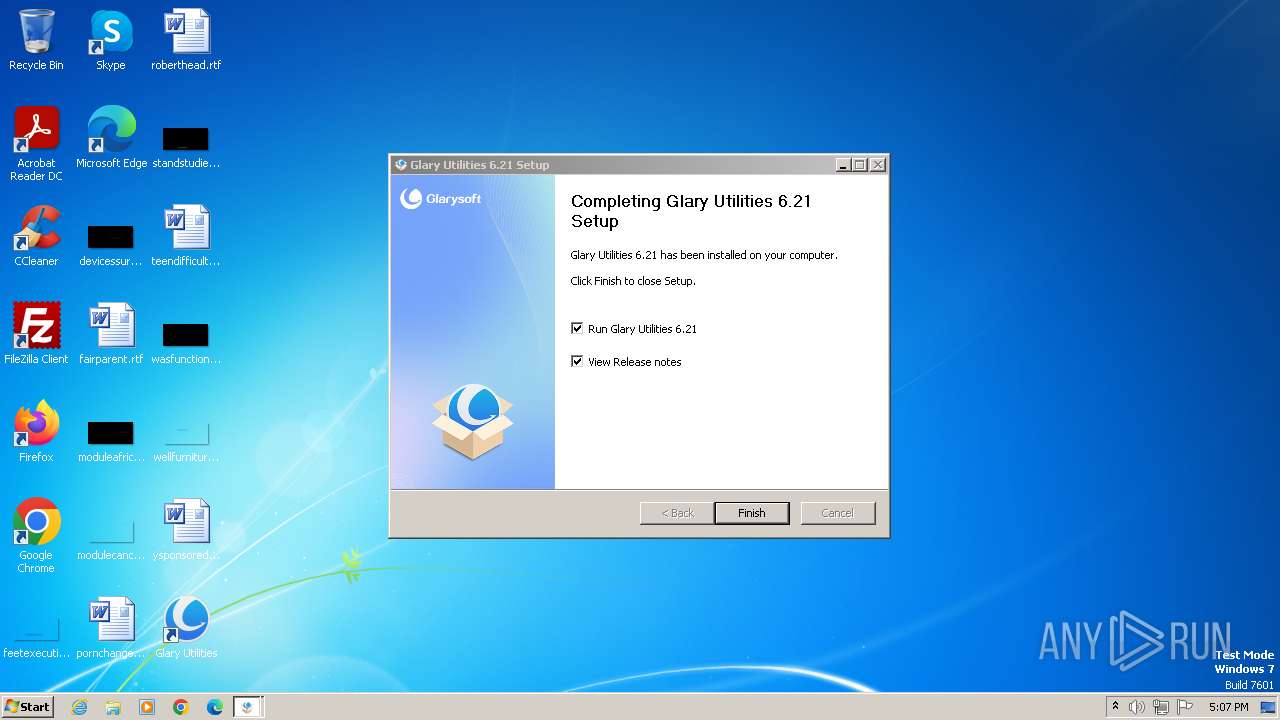This screenshot has height=720, width=1280.
Task: Minimize the Glary Utilities Setup window
Action: [843, 165]
